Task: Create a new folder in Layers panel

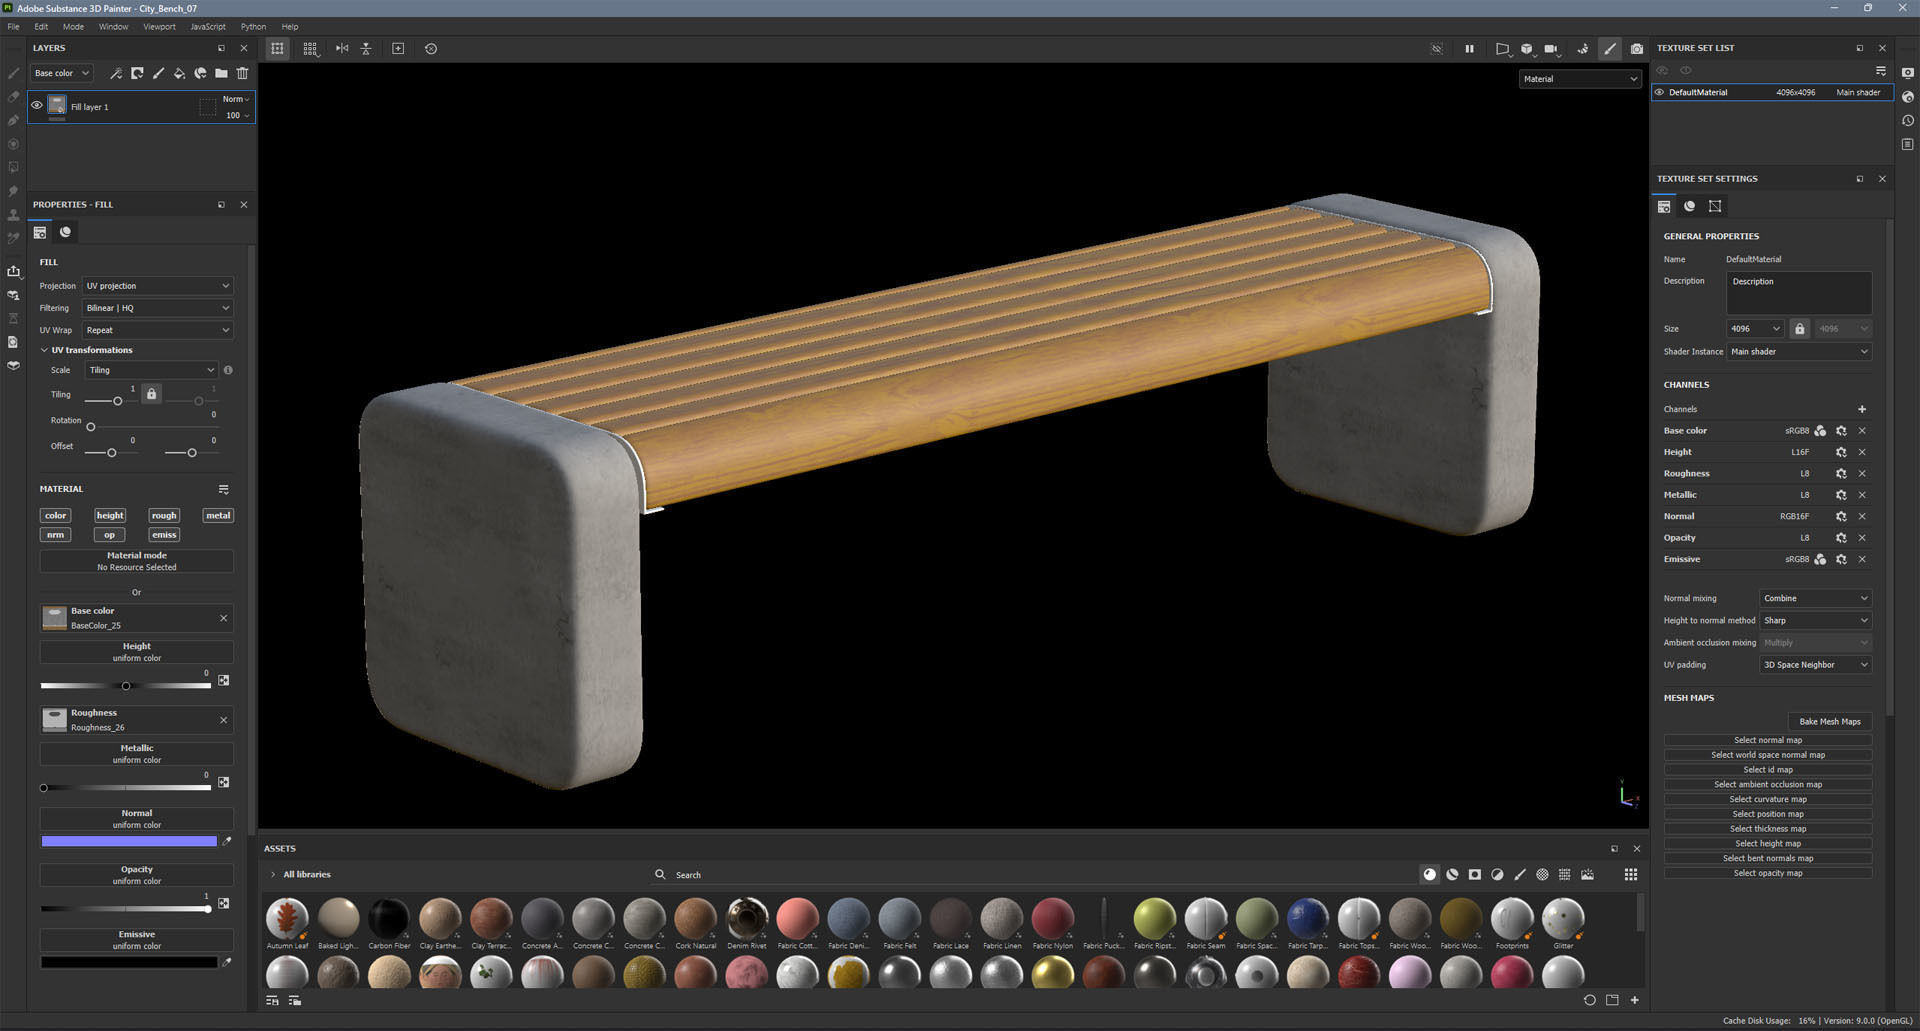Action: [x=221, y=73]
